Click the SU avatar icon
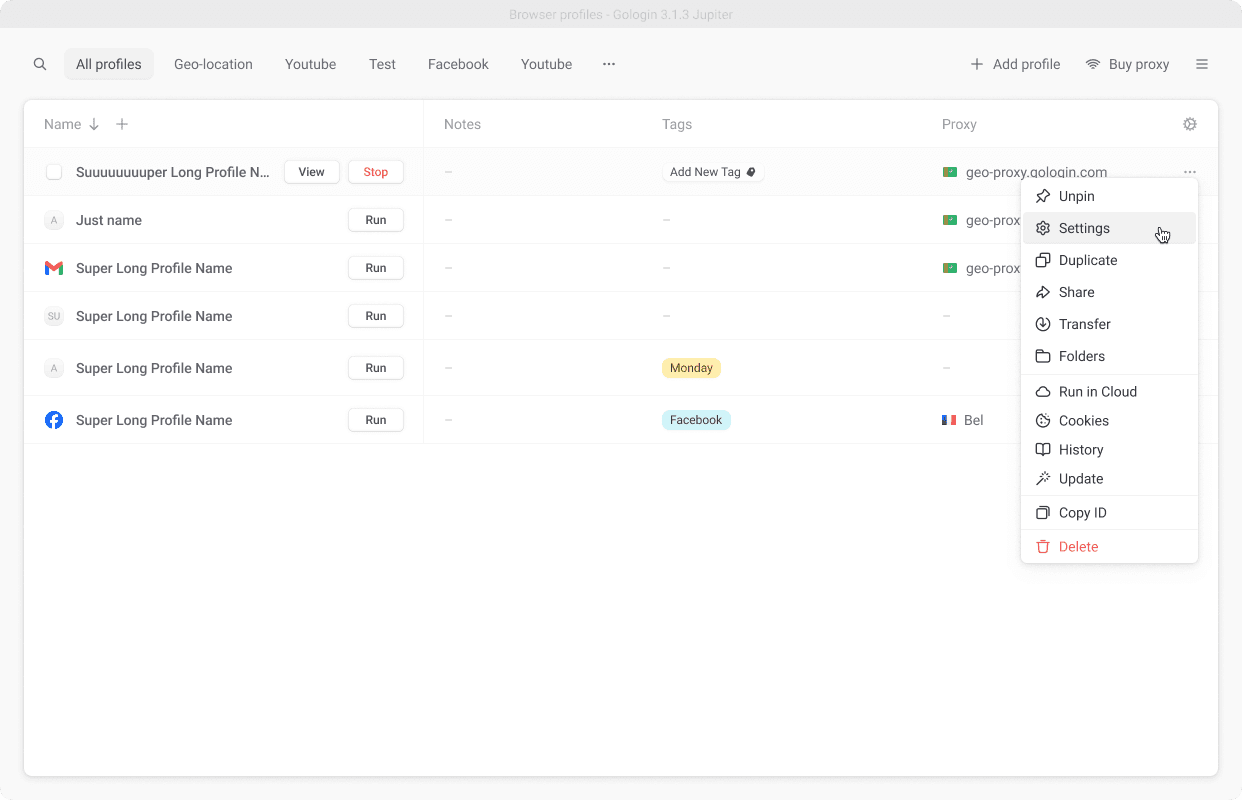Image resolution: width=1242 pixels, height=800 pixels. pos(54,316)
